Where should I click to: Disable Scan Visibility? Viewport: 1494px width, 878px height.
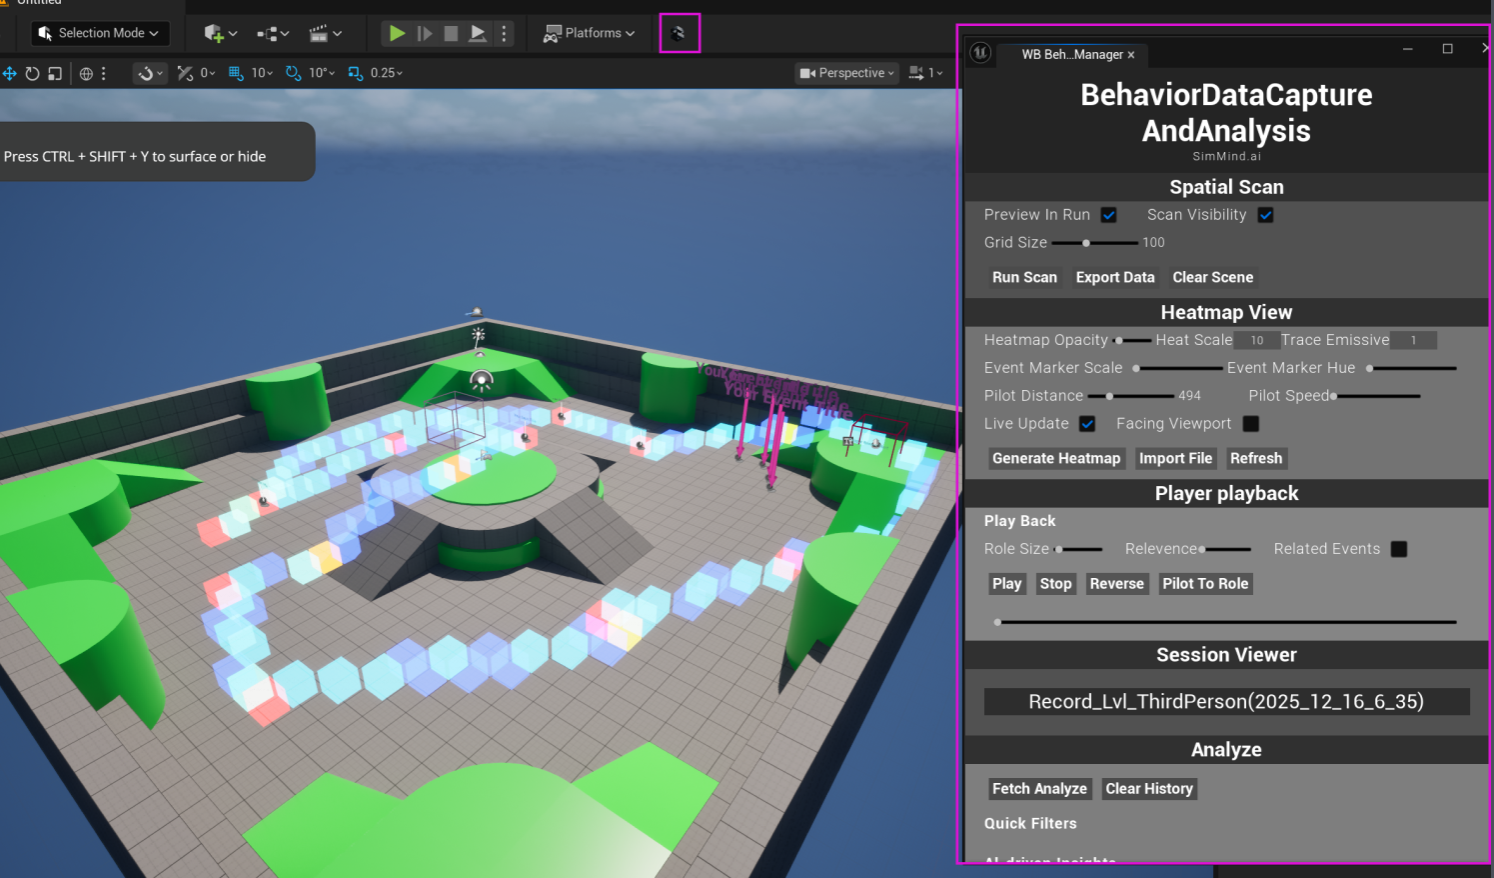click(1266, 214)
